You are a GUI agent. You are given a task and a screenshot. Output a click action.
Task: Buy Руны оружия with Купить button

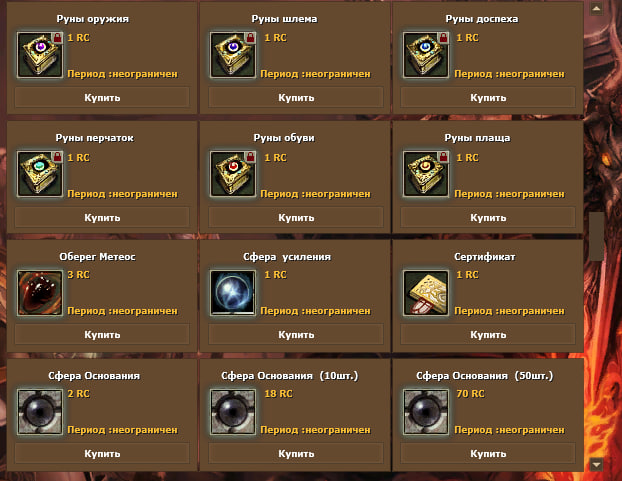pos(102,98)
